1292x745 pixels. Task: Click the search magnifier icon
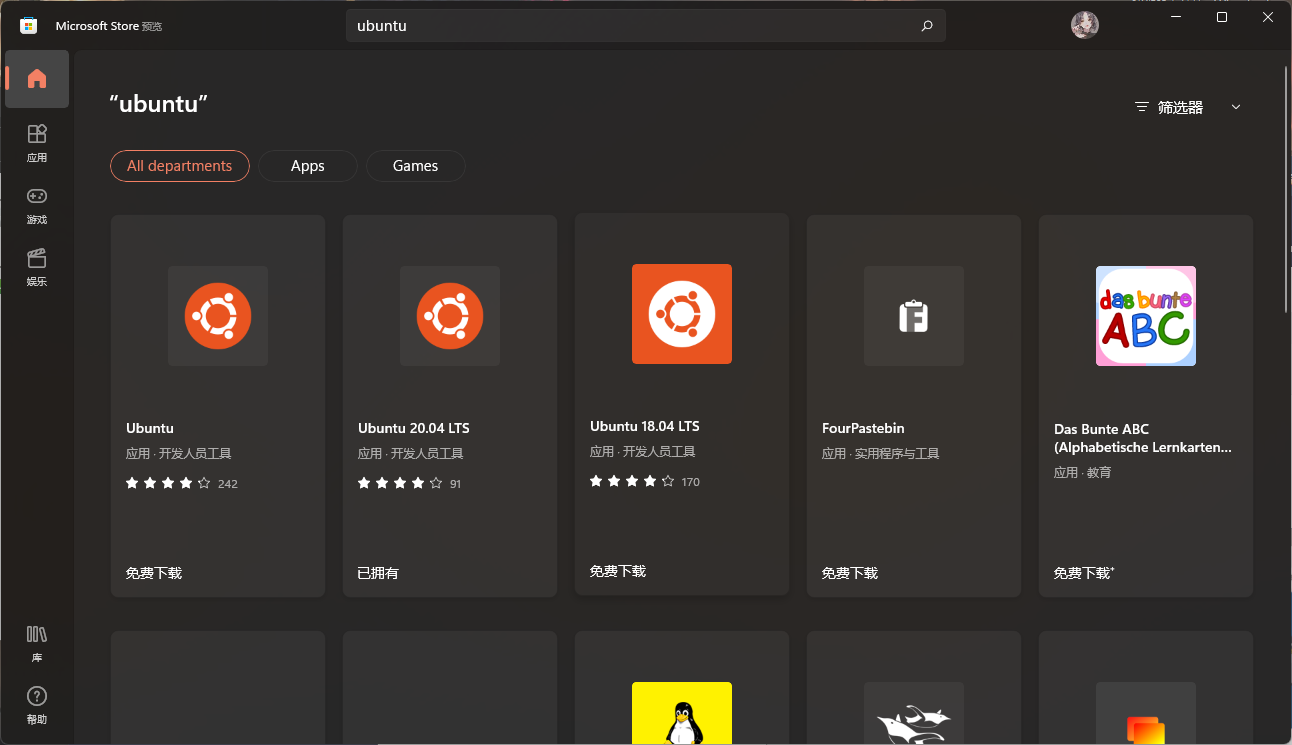tap(927, 26)
